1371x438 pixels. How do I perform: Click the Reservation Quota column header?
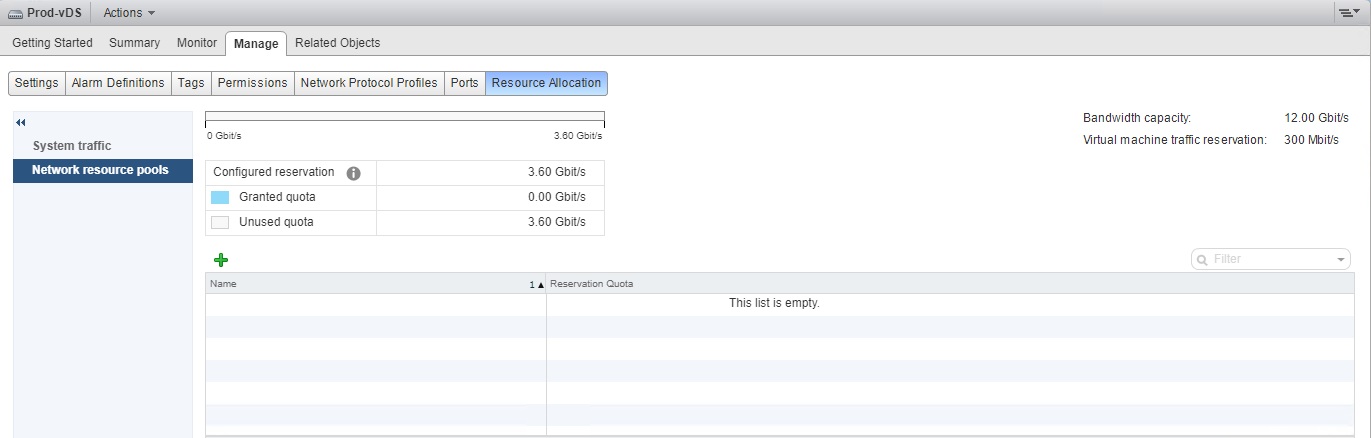[591, 284]
